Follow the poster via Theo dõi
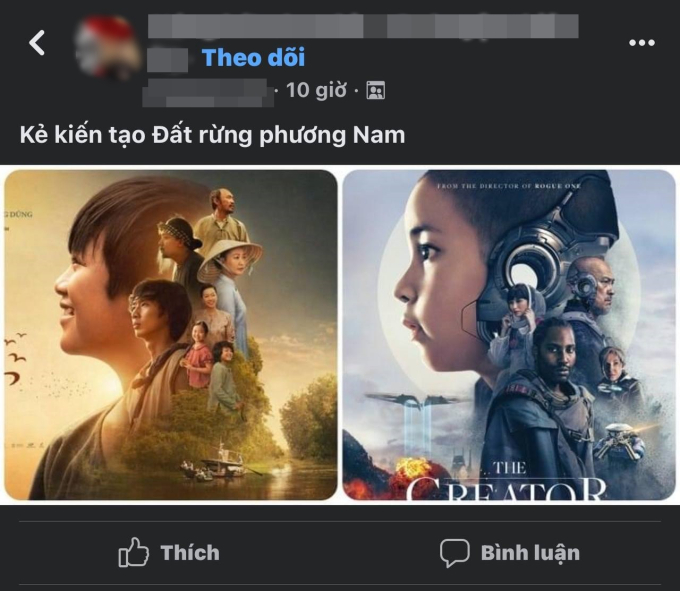 point(253,57)
